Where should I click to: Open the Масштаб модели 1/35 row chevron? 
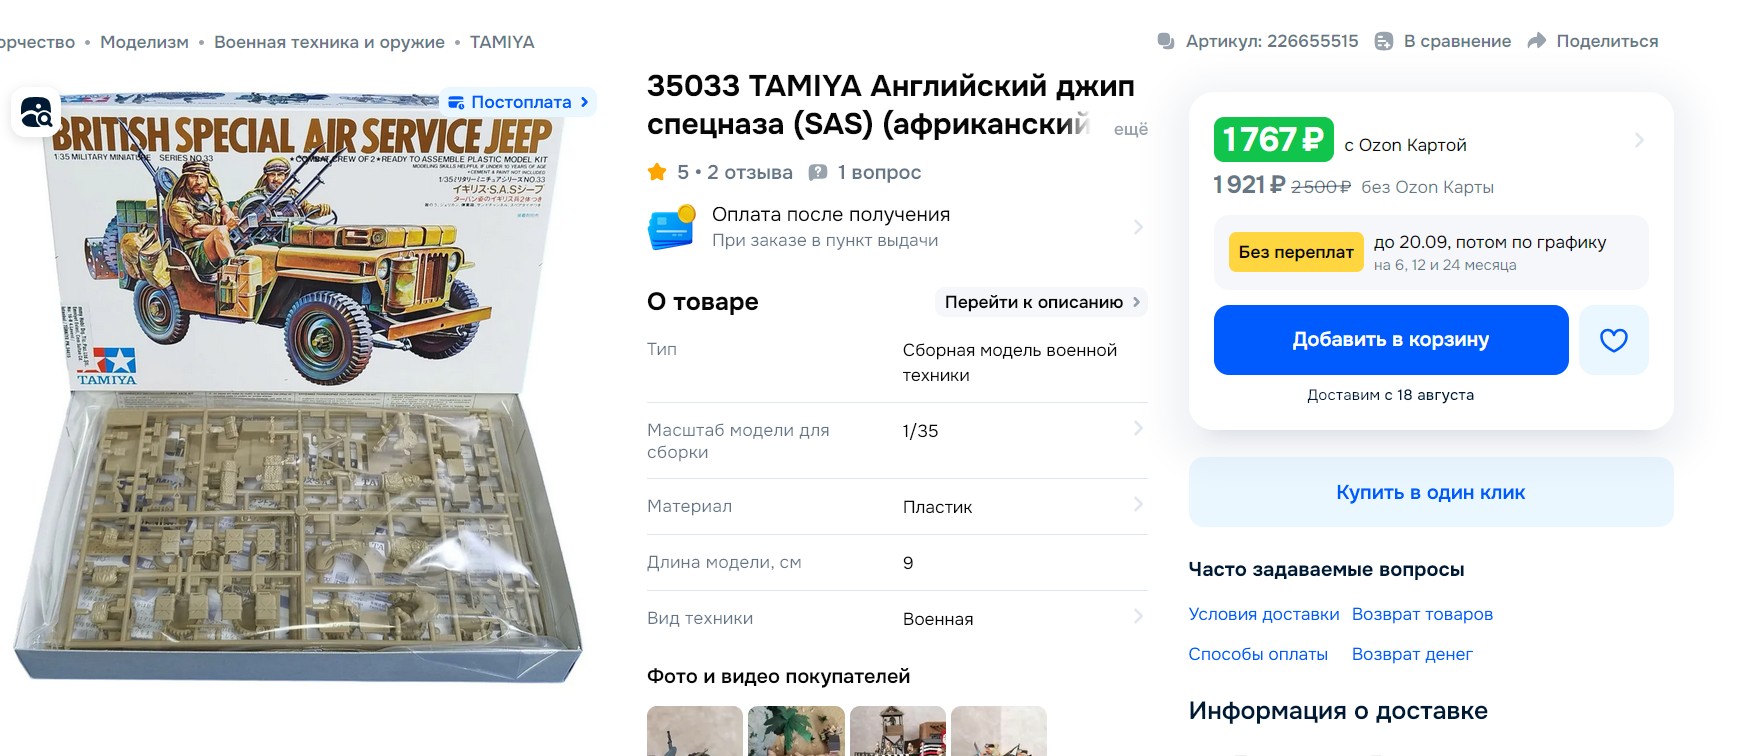[1137, 429]
